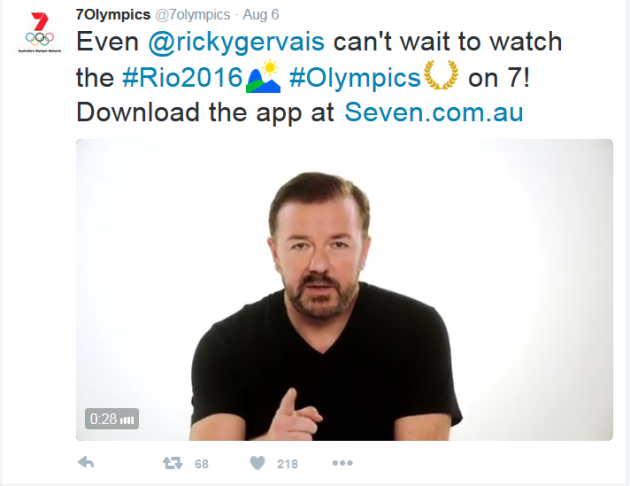Open the Aug 6 tweet timestamp
This screenshot has width=630, height=486.
pos(261,15)
